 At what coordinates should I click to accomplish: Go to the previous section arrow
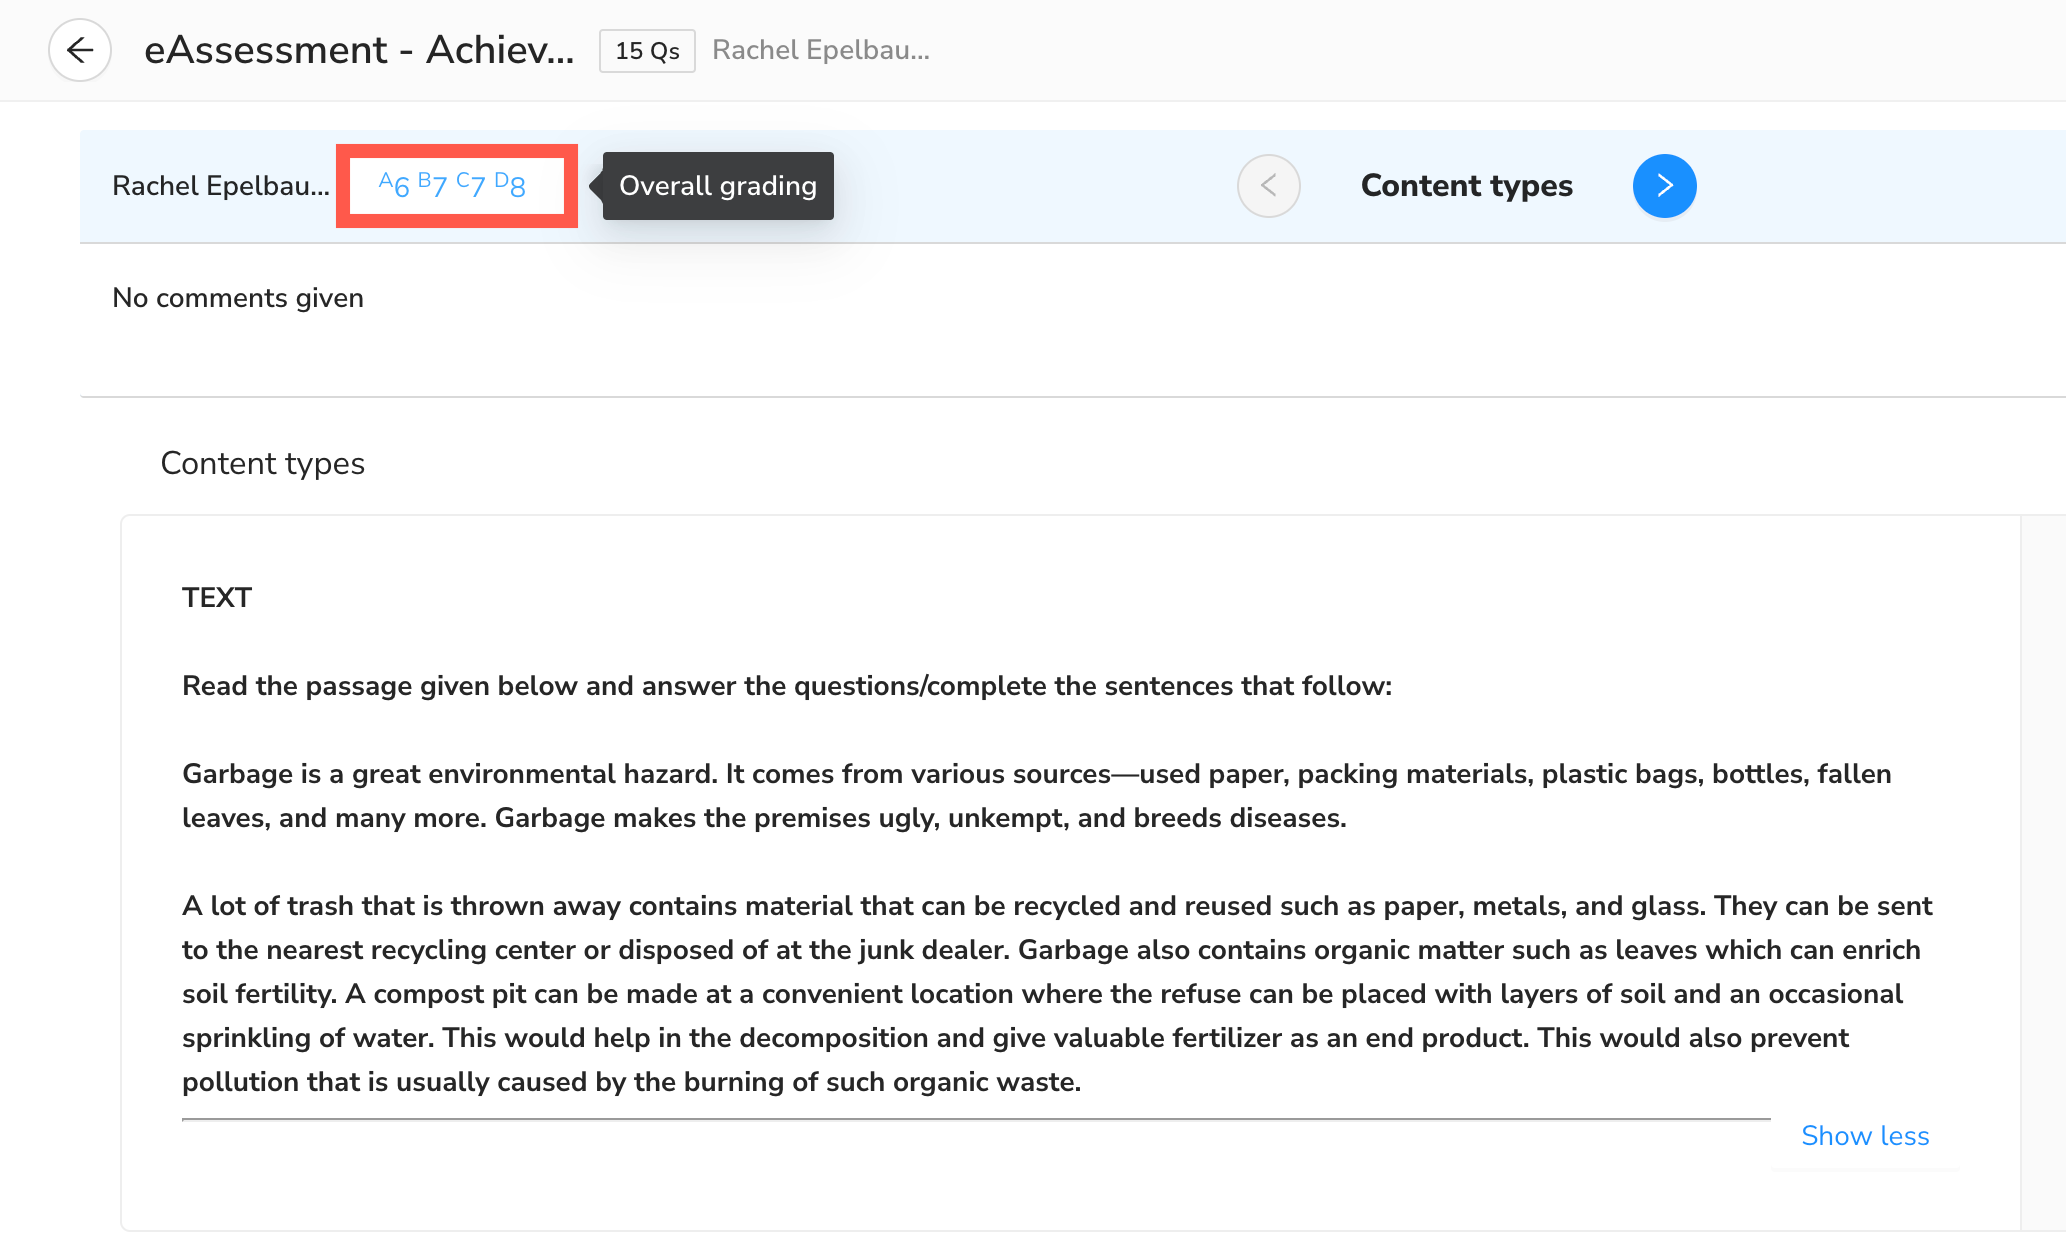pos(1268,186)
